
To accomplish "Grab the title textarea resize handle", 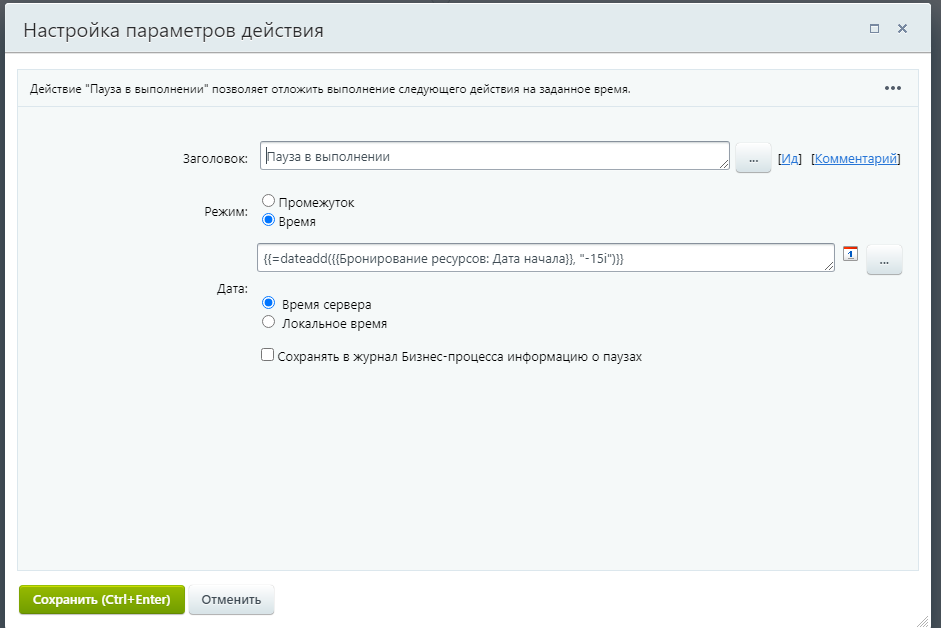I will click(724, 165).
